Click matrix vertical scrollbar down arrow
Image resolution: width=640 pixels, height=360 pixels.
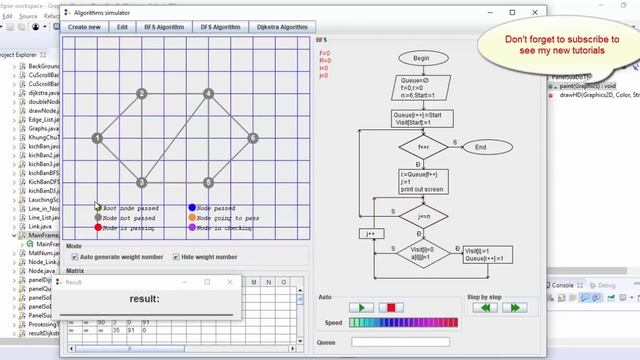click(300, 341)
